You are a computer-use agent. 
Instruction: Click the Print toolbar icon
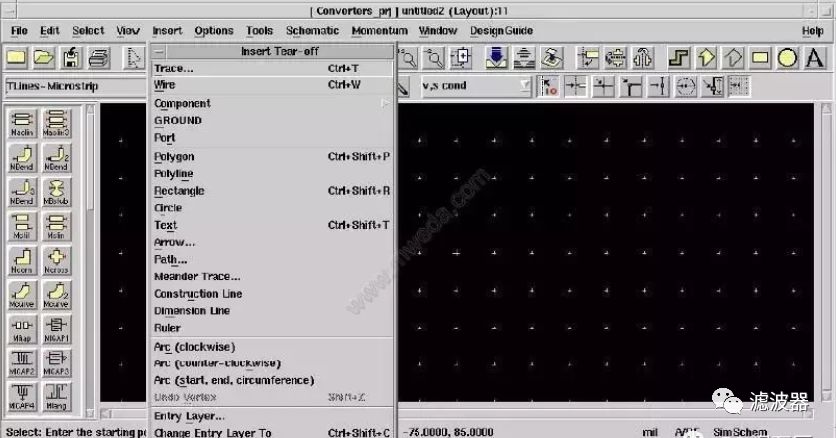[99, 58]
